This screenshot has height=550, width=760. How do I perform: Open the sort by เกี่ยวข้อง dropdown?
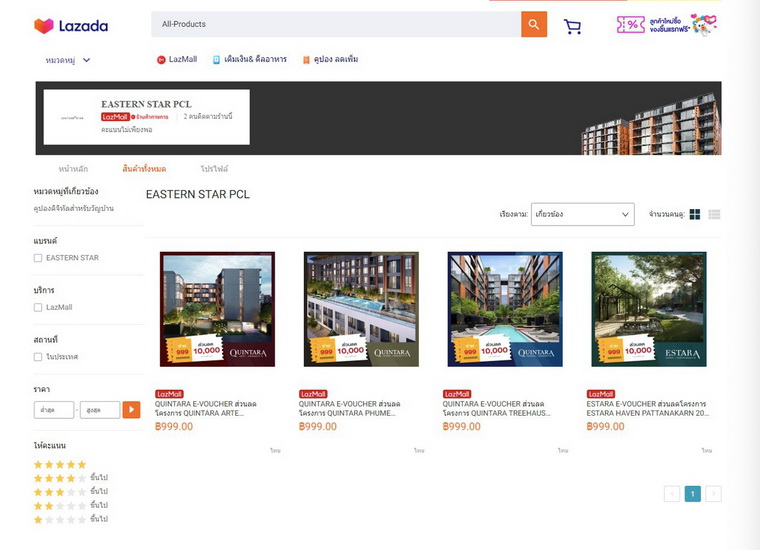pos(583,214)
